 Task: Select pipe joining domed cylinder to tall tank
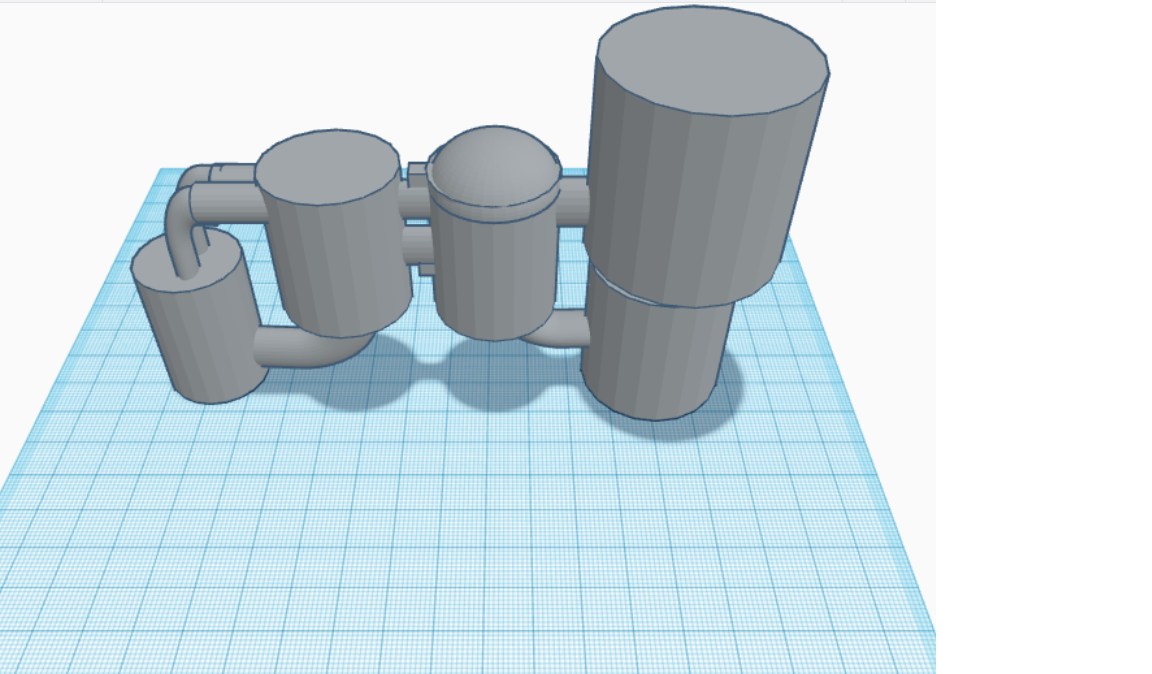point(574,202)
